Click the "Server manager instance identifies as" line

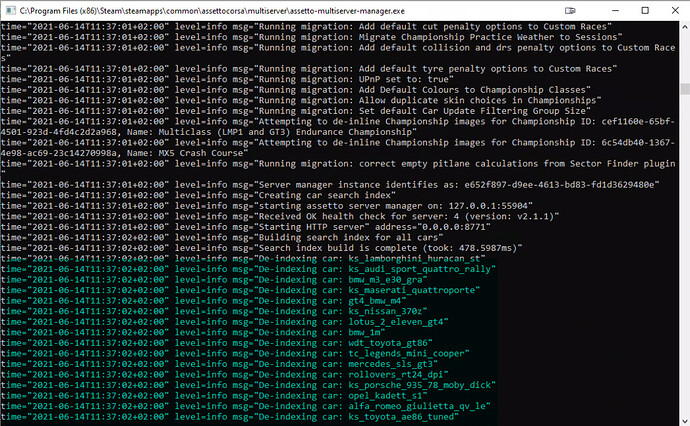click(330, 185)
